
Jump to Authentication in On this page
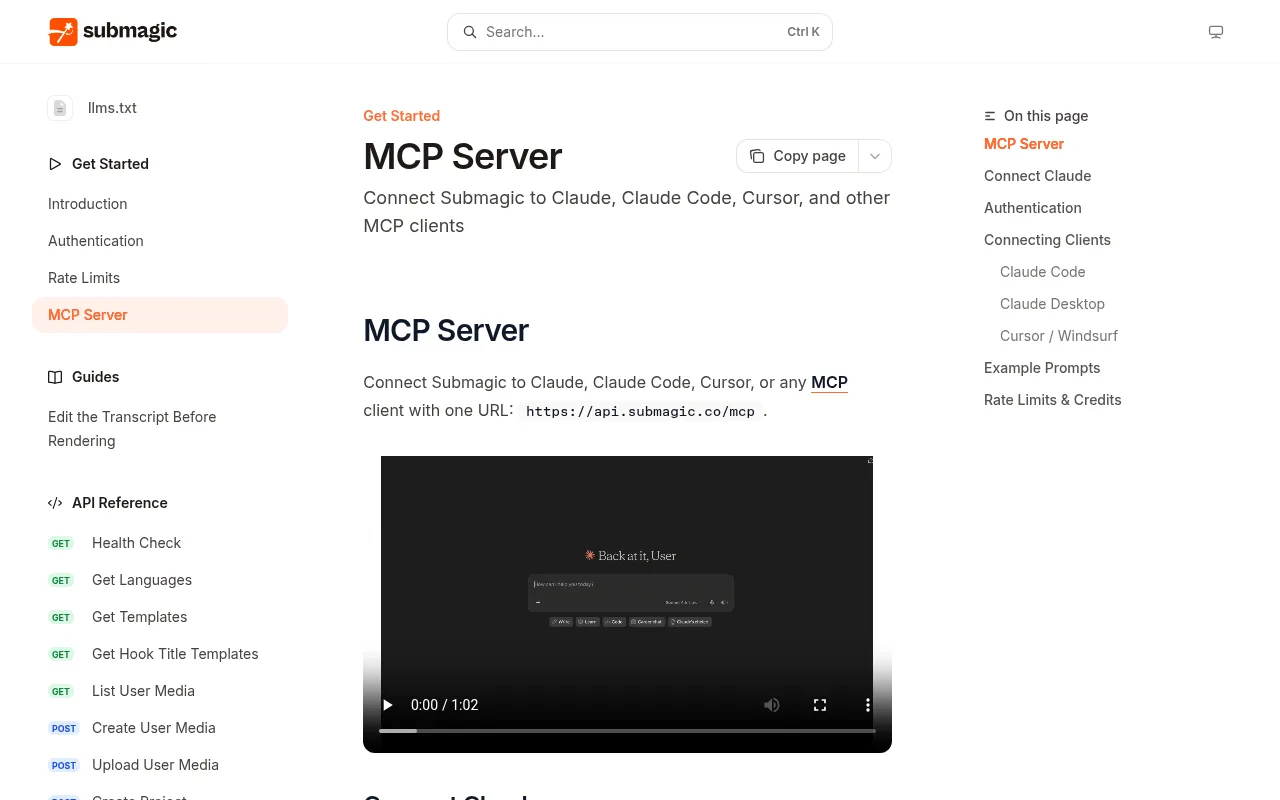[1033, 208]
